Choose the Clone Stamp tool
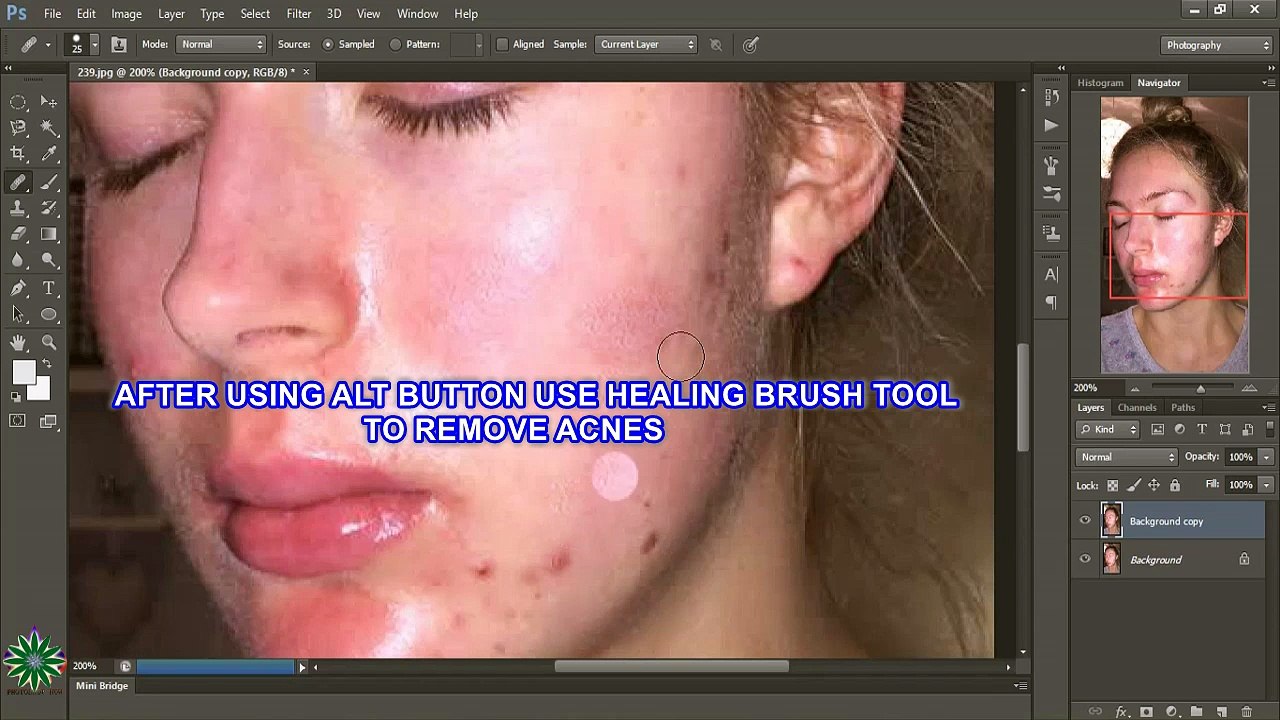Screen dimensions: 1280x720 18,208
